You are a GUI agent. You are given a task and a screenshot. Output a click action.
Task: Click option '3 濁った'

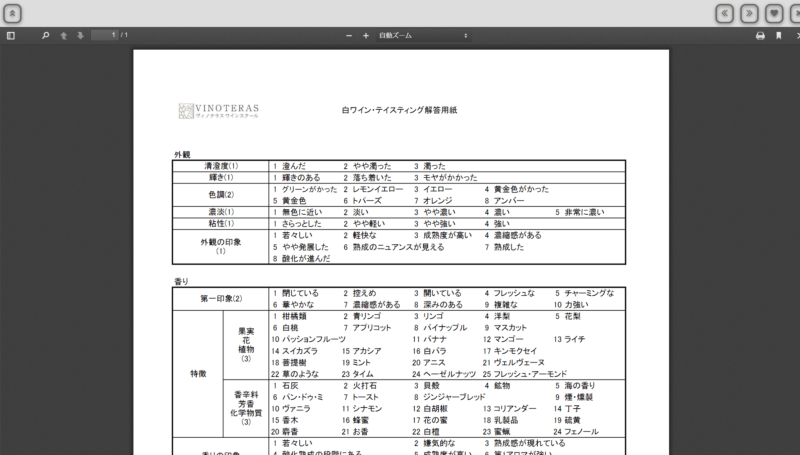[430, 166]
